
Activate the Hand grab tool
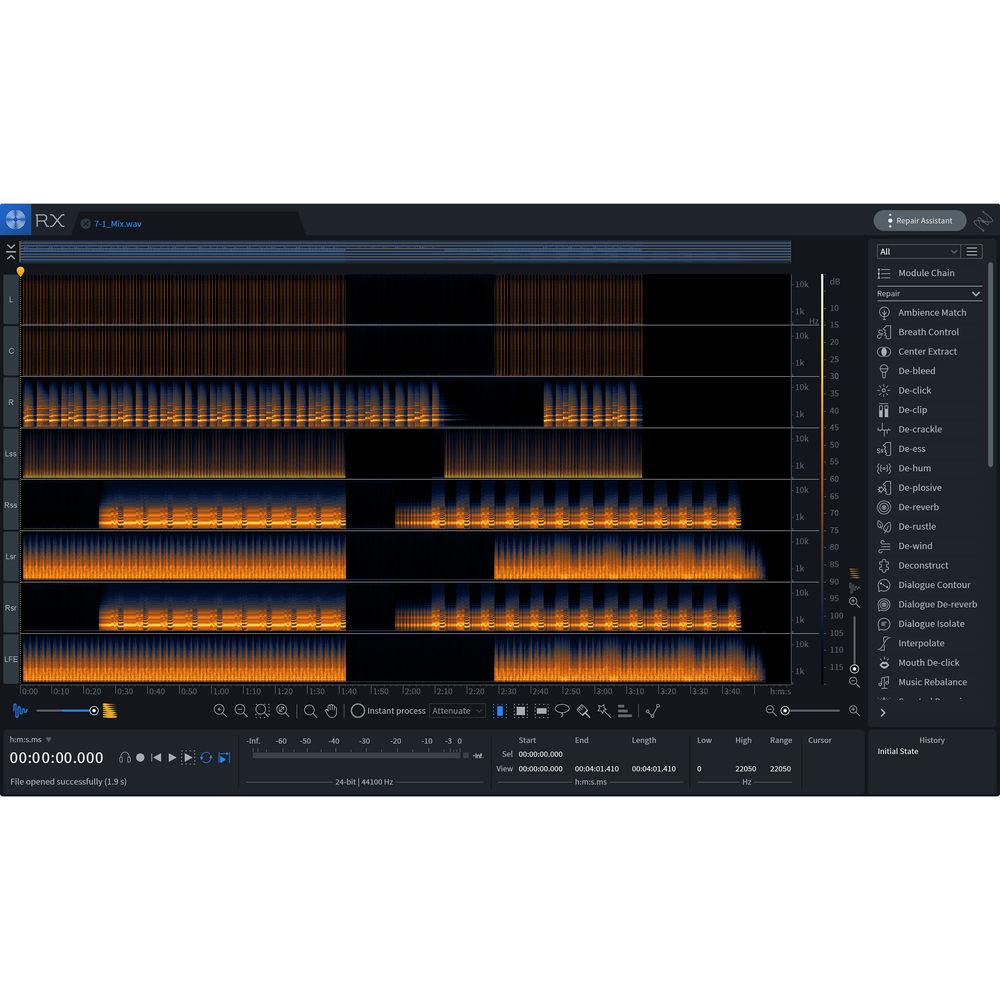coord(332,710)
